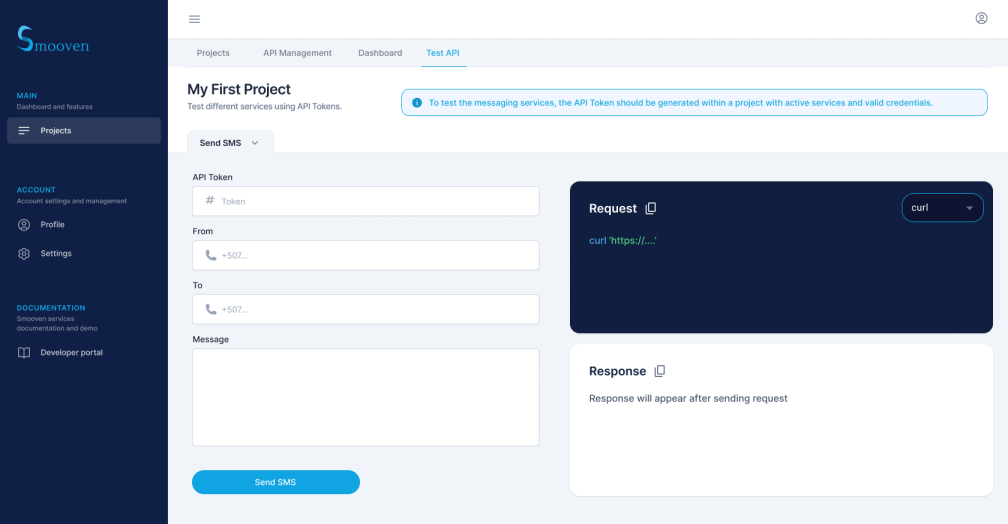
Task: Copy the Request code snippet
Action: point(651,208)
